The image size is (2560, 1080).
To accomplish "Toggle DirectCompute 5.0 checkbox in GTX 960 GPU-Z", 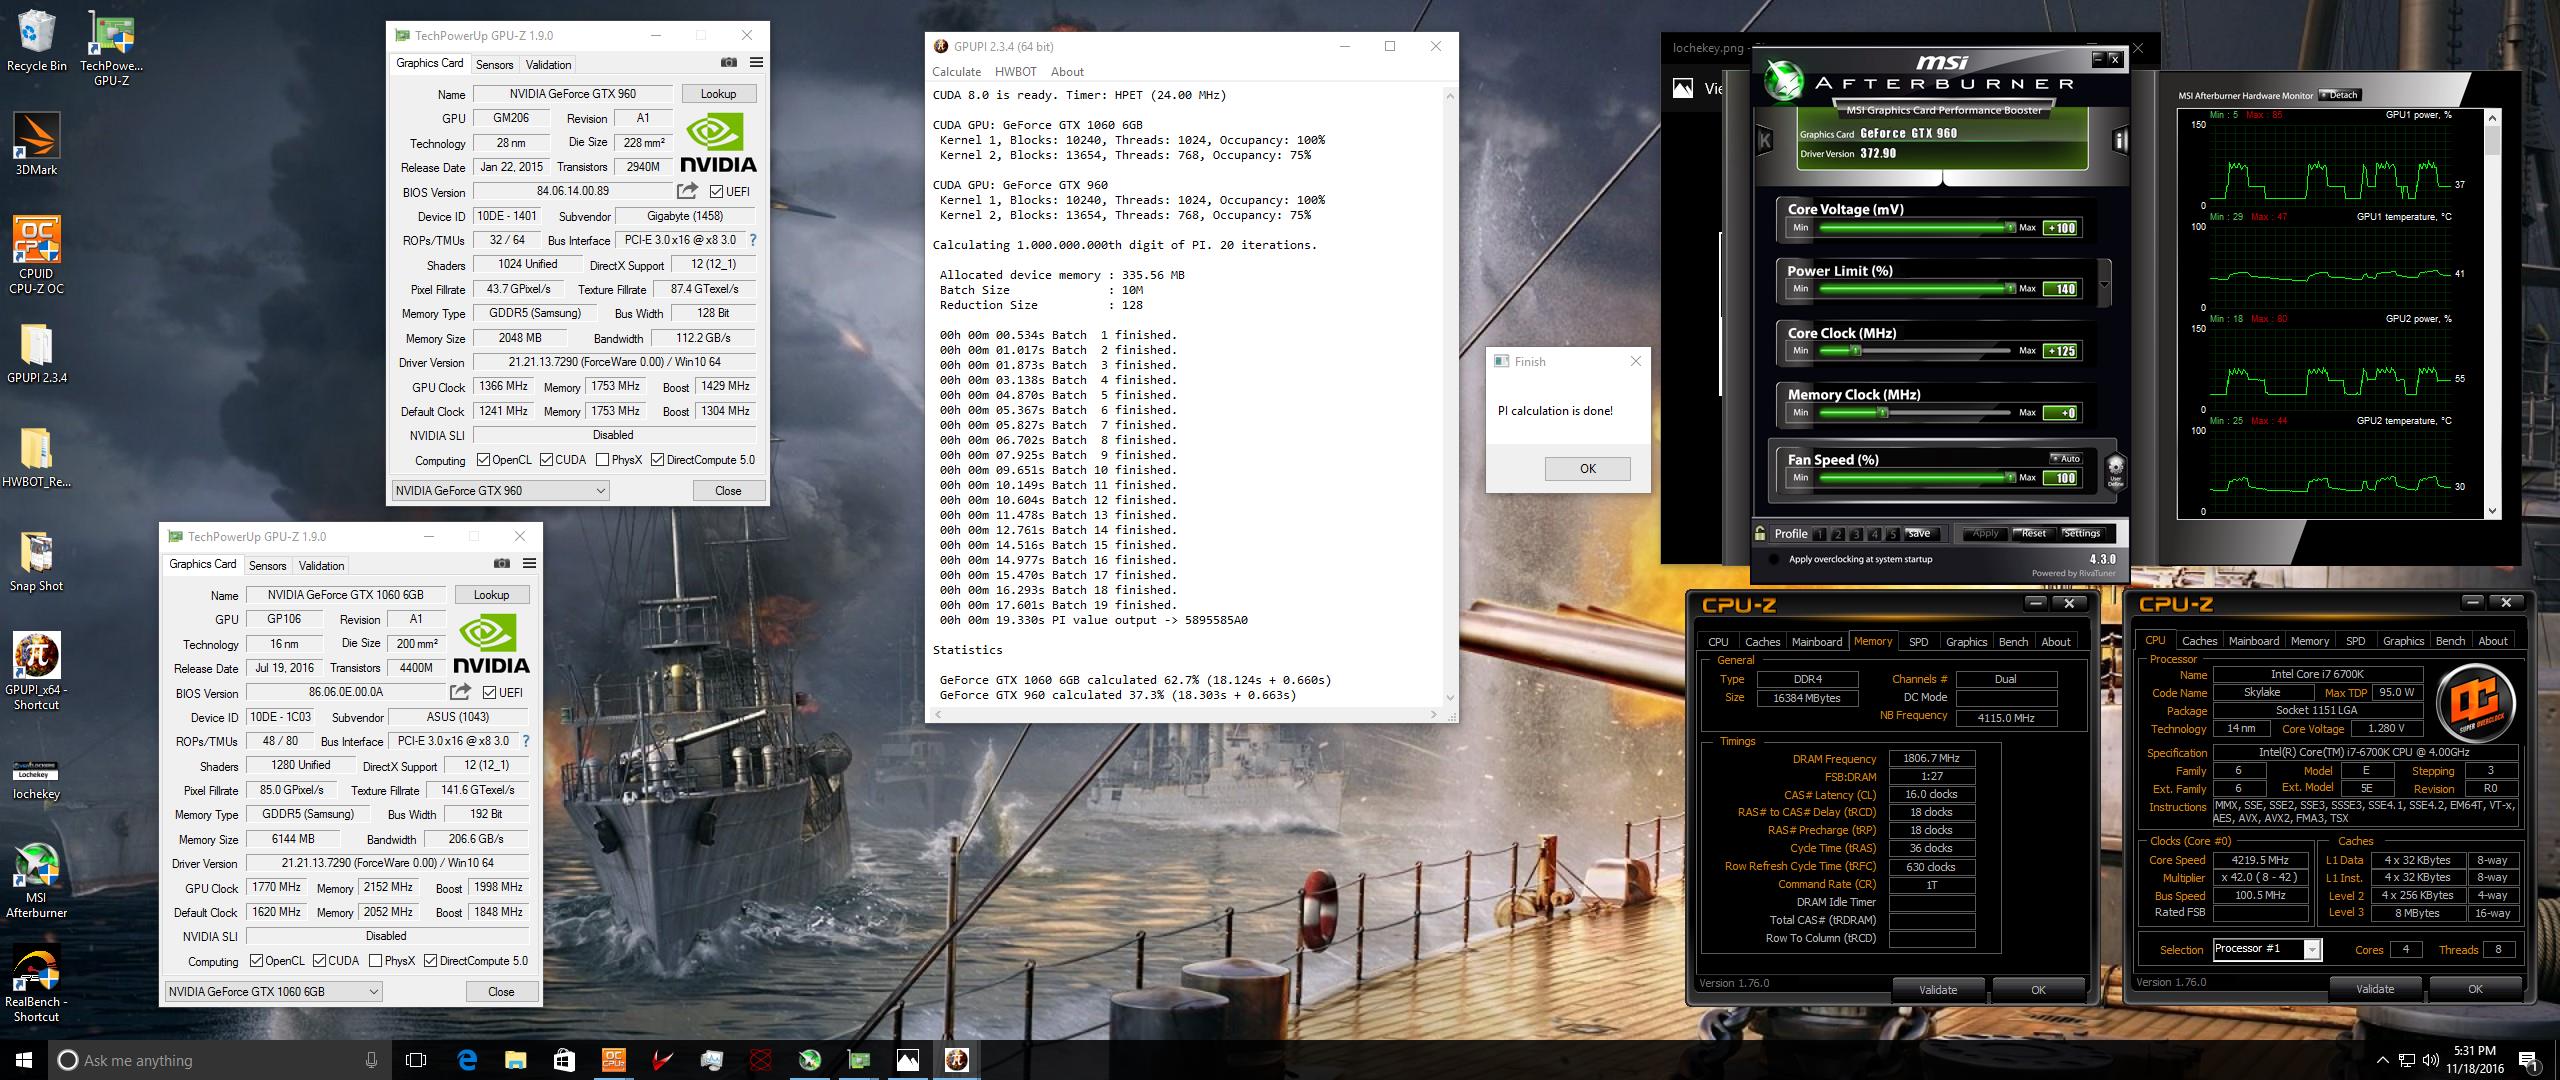I will (x=657, y=460).
